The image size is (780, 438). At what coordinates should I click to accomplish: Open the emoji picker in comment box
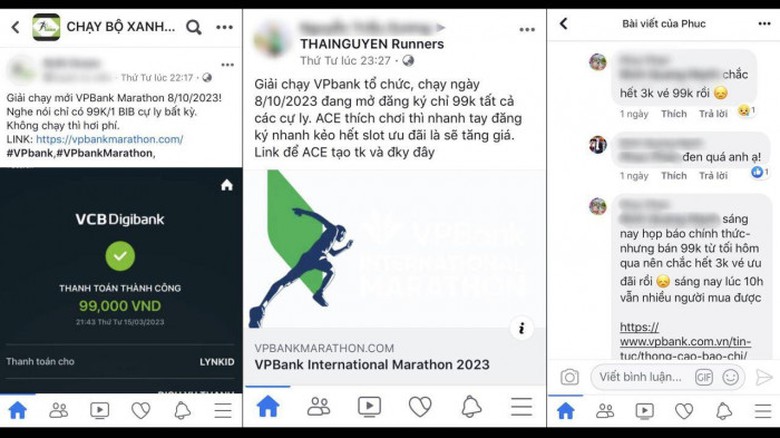coord(730,377)
